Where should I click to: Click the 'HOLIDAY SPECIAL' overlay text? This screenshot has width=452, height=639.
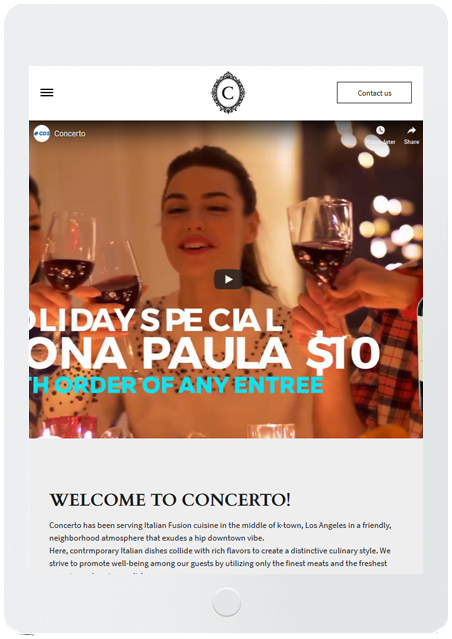[156, 320]
